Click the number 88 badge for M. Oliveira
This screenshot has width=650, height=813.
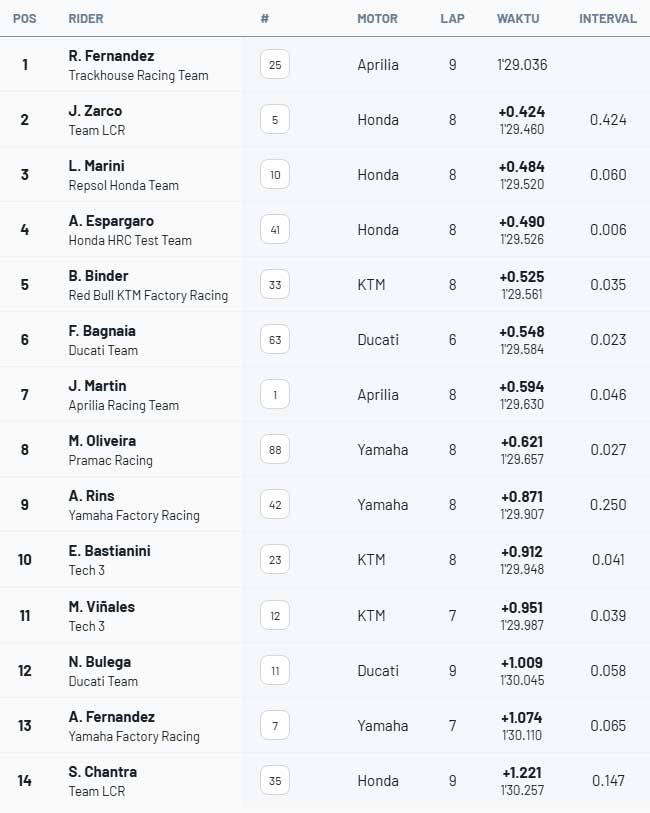275,450
